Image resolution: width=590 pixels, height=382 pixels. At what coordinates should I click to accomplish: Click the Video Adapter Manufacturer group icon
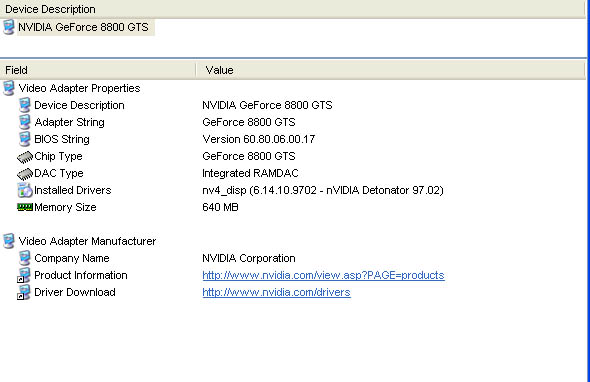coord(9,241)
